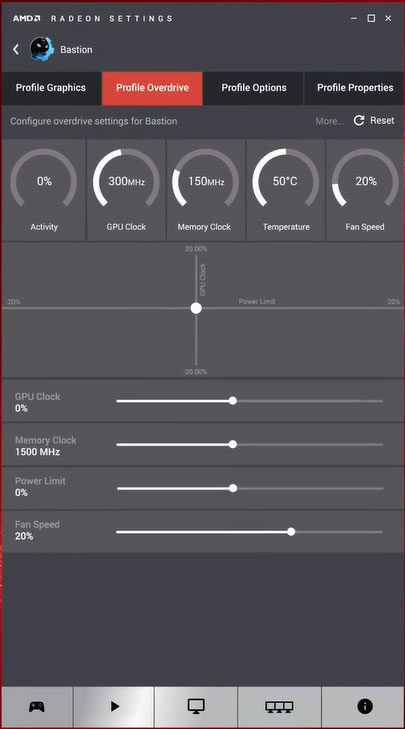The width and height of the screenshot is (405, 729).
Task: Open the Eyefinity multi-monitor section
Action: (279, 707)
